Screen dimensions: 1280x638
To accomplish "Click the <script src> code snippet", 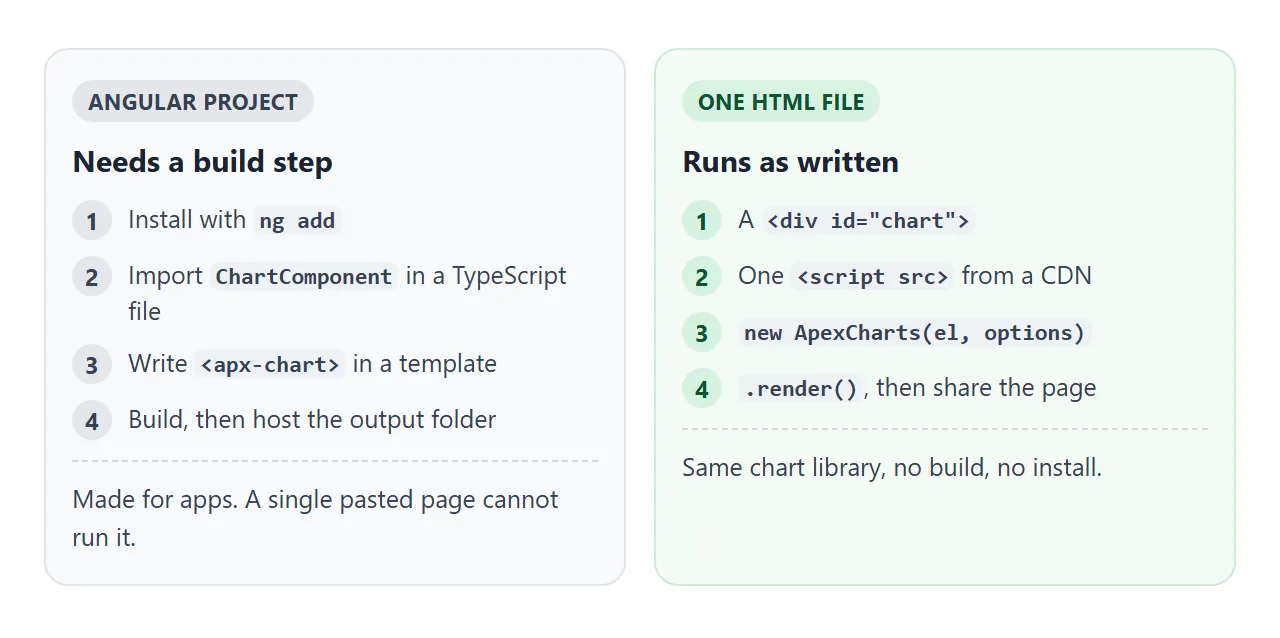I will pos(872,277).
